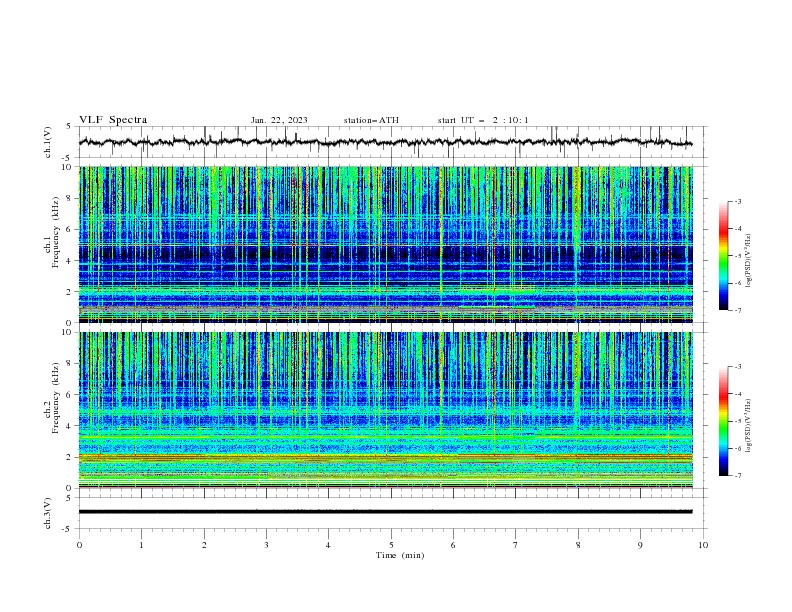Select the date label "Jan. 22, 2023"

click(x=279, y=120)
